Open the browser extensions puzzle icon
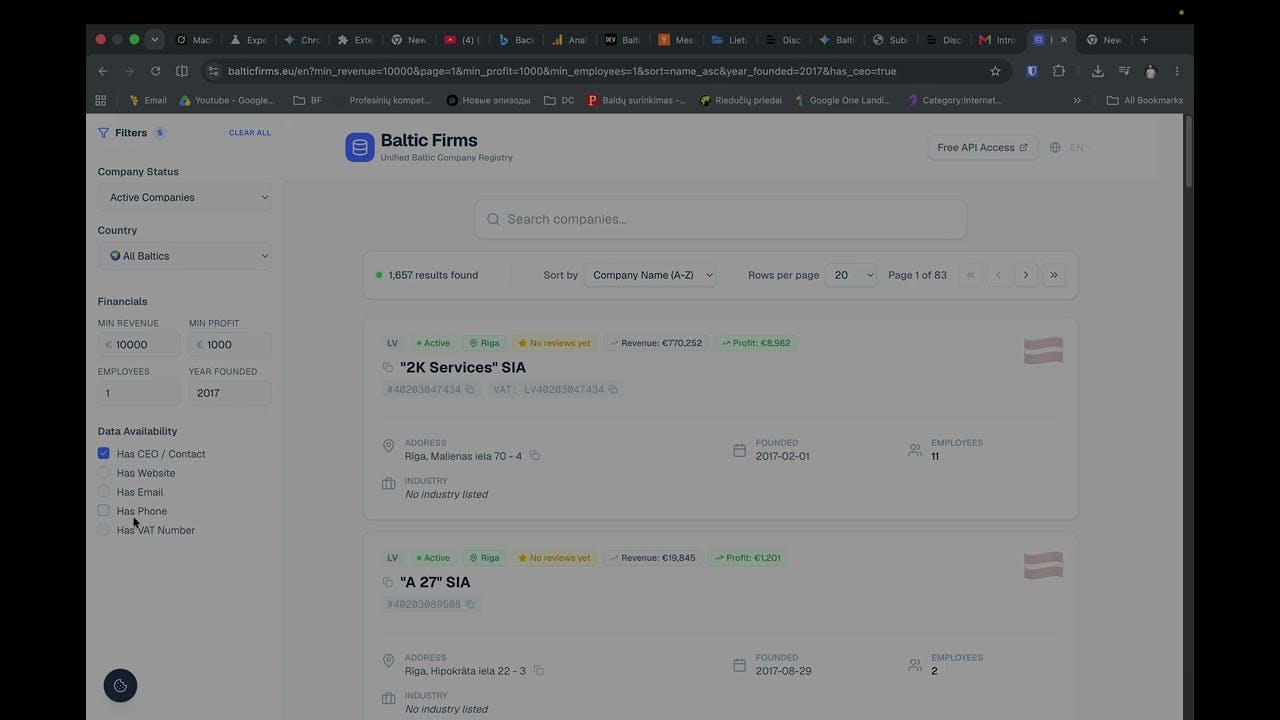 [1059, 71]
